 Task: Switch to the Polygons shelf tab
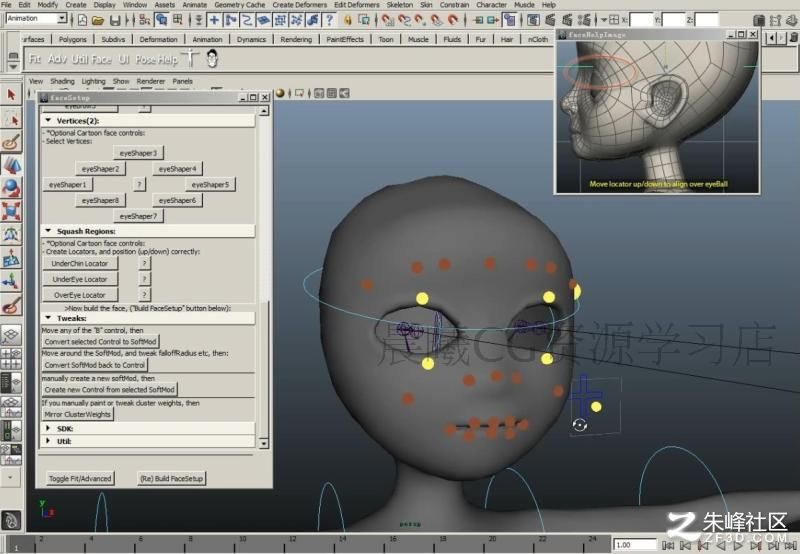[72, 39]
